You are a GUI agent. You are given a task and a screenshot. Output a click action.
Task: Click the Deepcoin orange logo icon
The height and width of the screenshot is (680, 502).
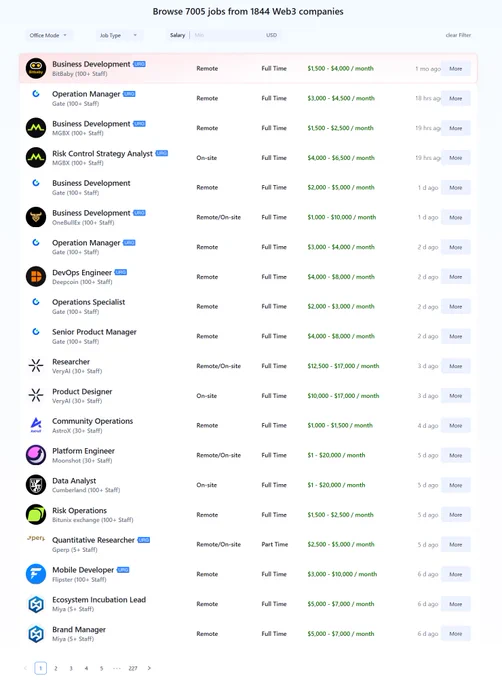36,277
